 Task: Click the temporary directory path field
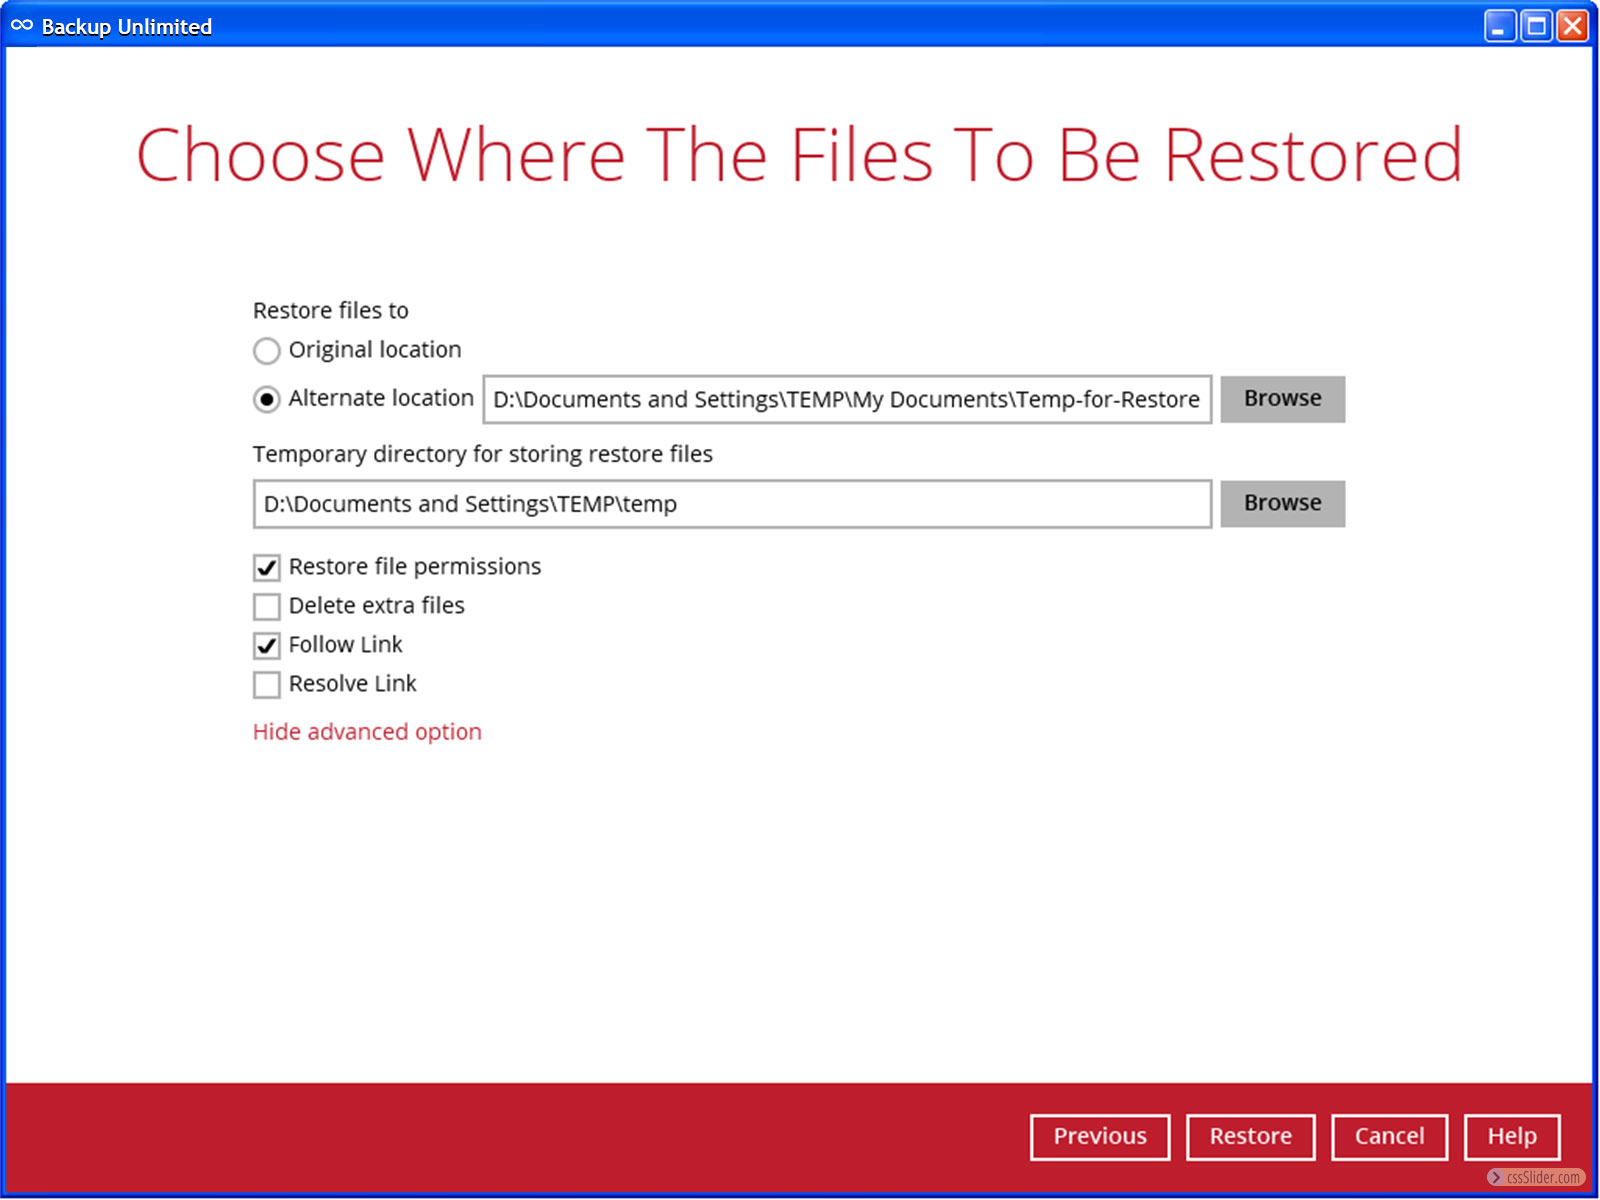pyautogui.click(x=732, y=504)
